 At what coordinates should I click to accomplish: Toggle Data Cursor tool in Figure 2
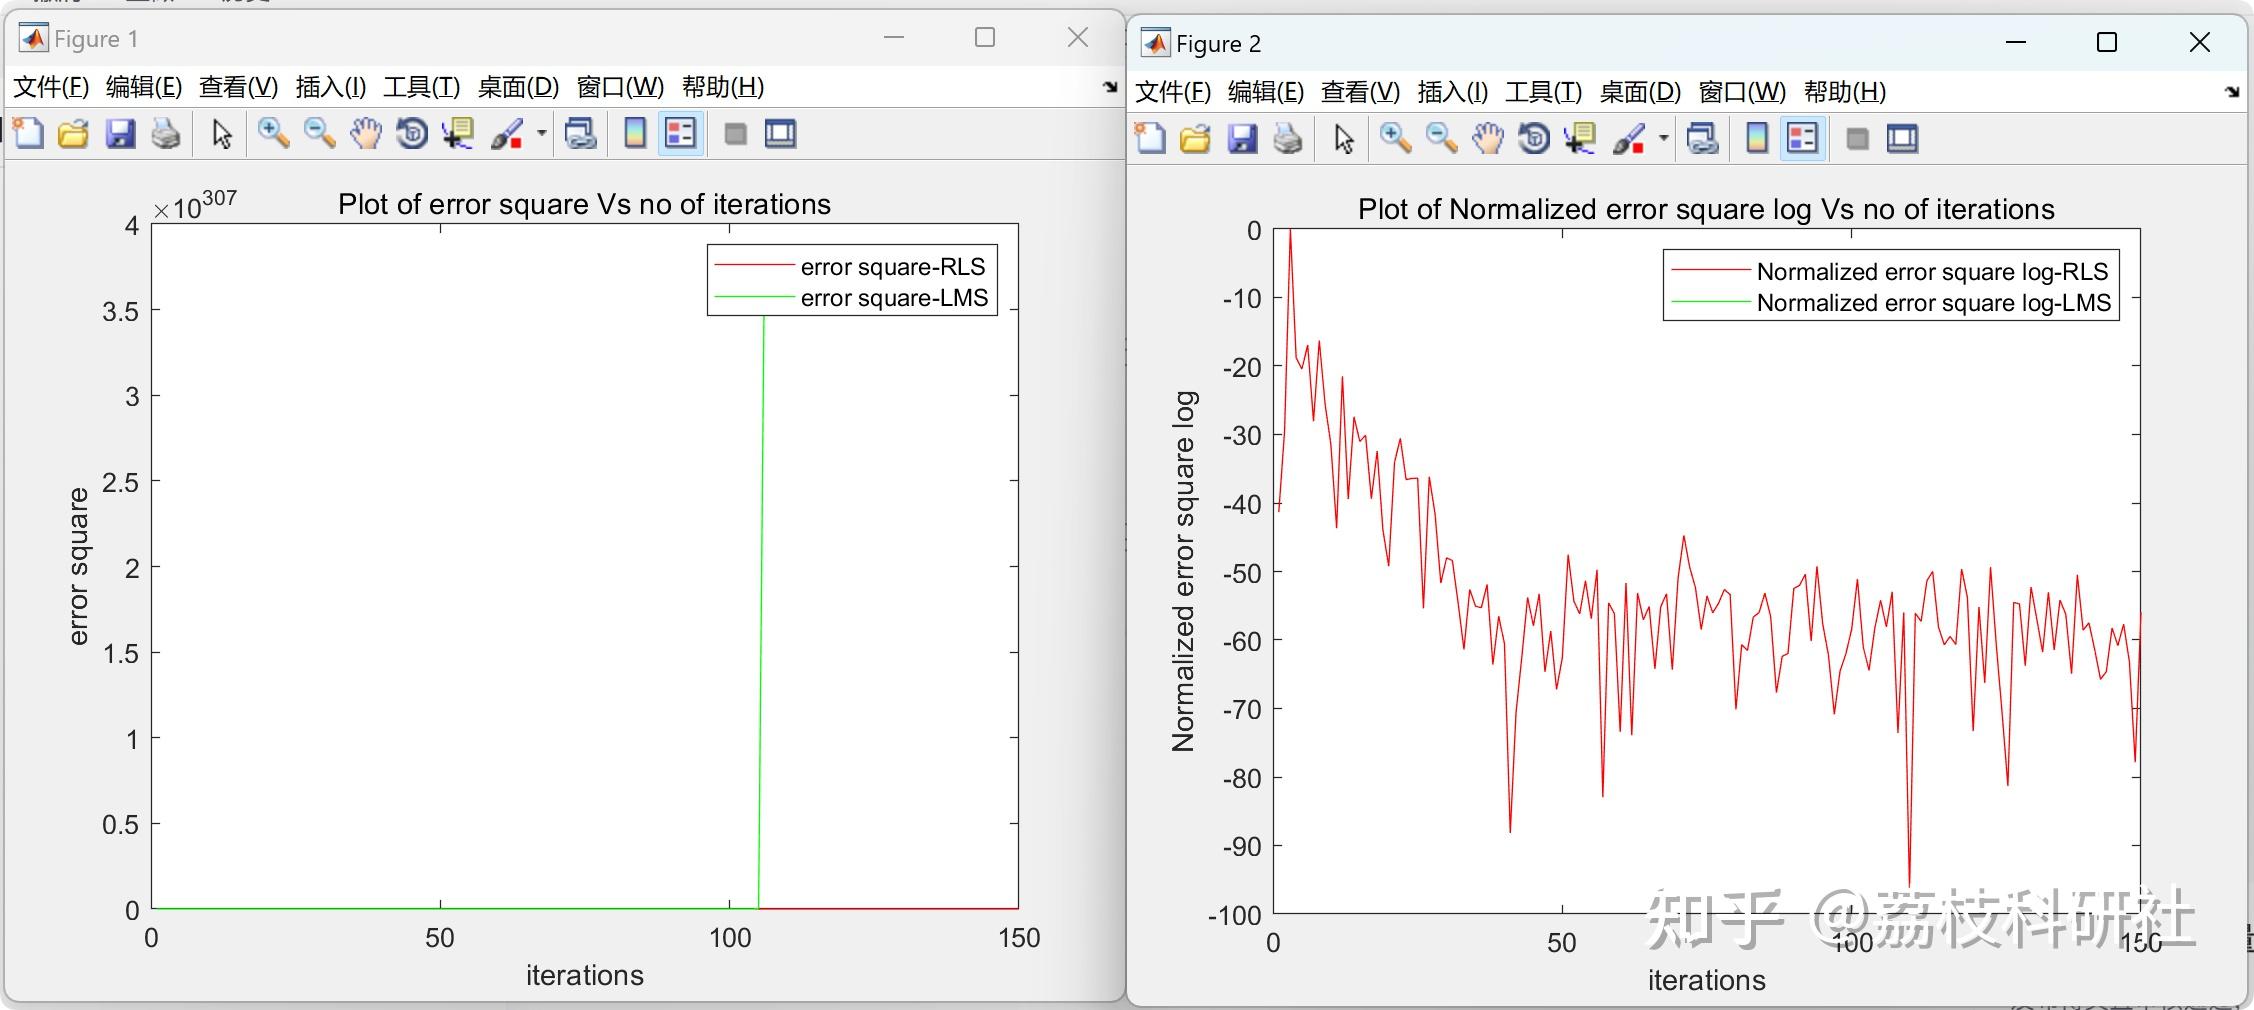pos(1580,138)
